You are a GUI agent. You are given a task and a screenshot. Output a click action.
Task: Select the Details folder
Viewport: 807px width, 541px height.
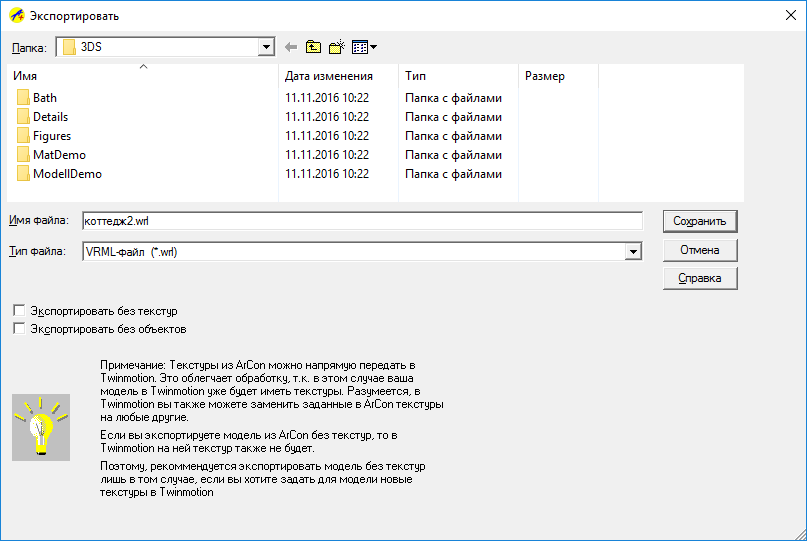point(50,117)
